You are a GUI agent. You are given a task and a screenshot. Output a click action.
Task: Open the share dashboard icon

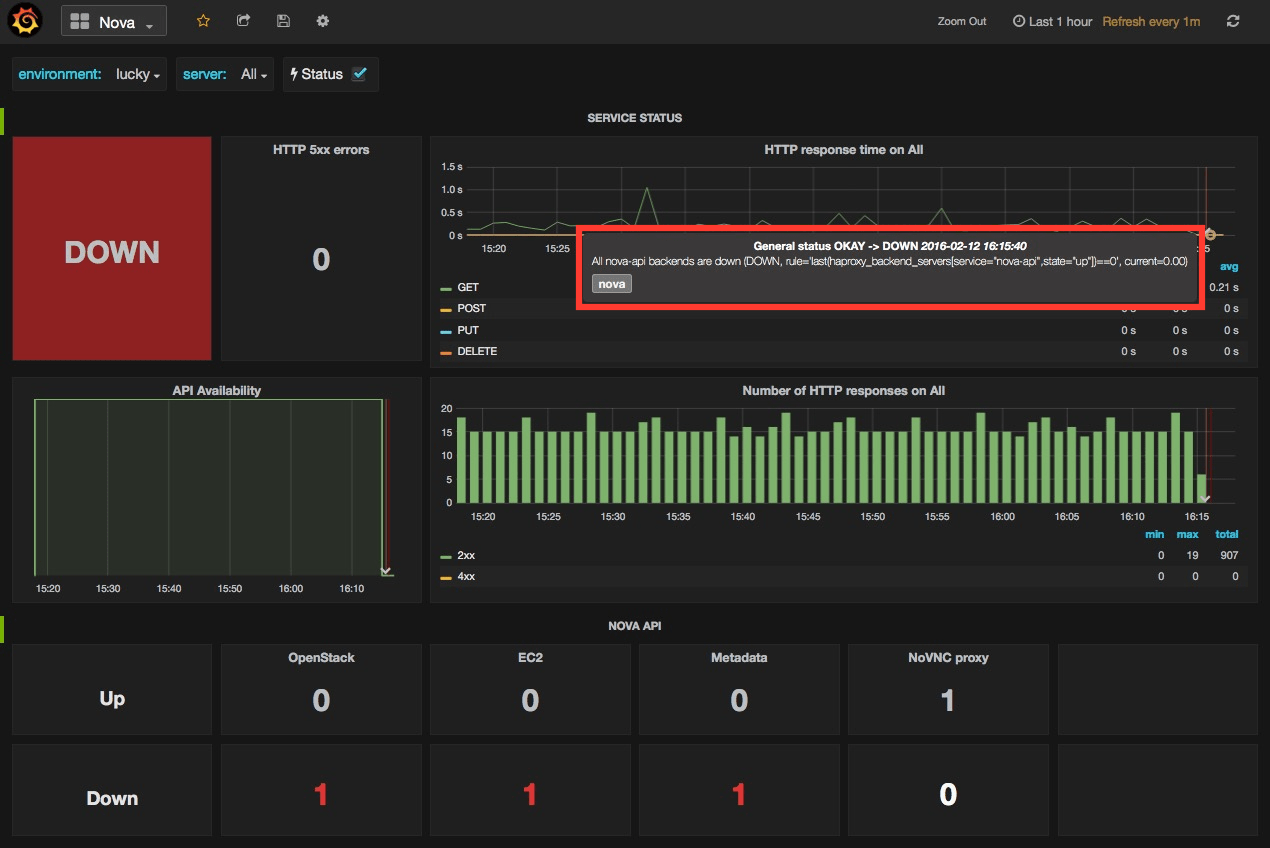click(243, 20)
